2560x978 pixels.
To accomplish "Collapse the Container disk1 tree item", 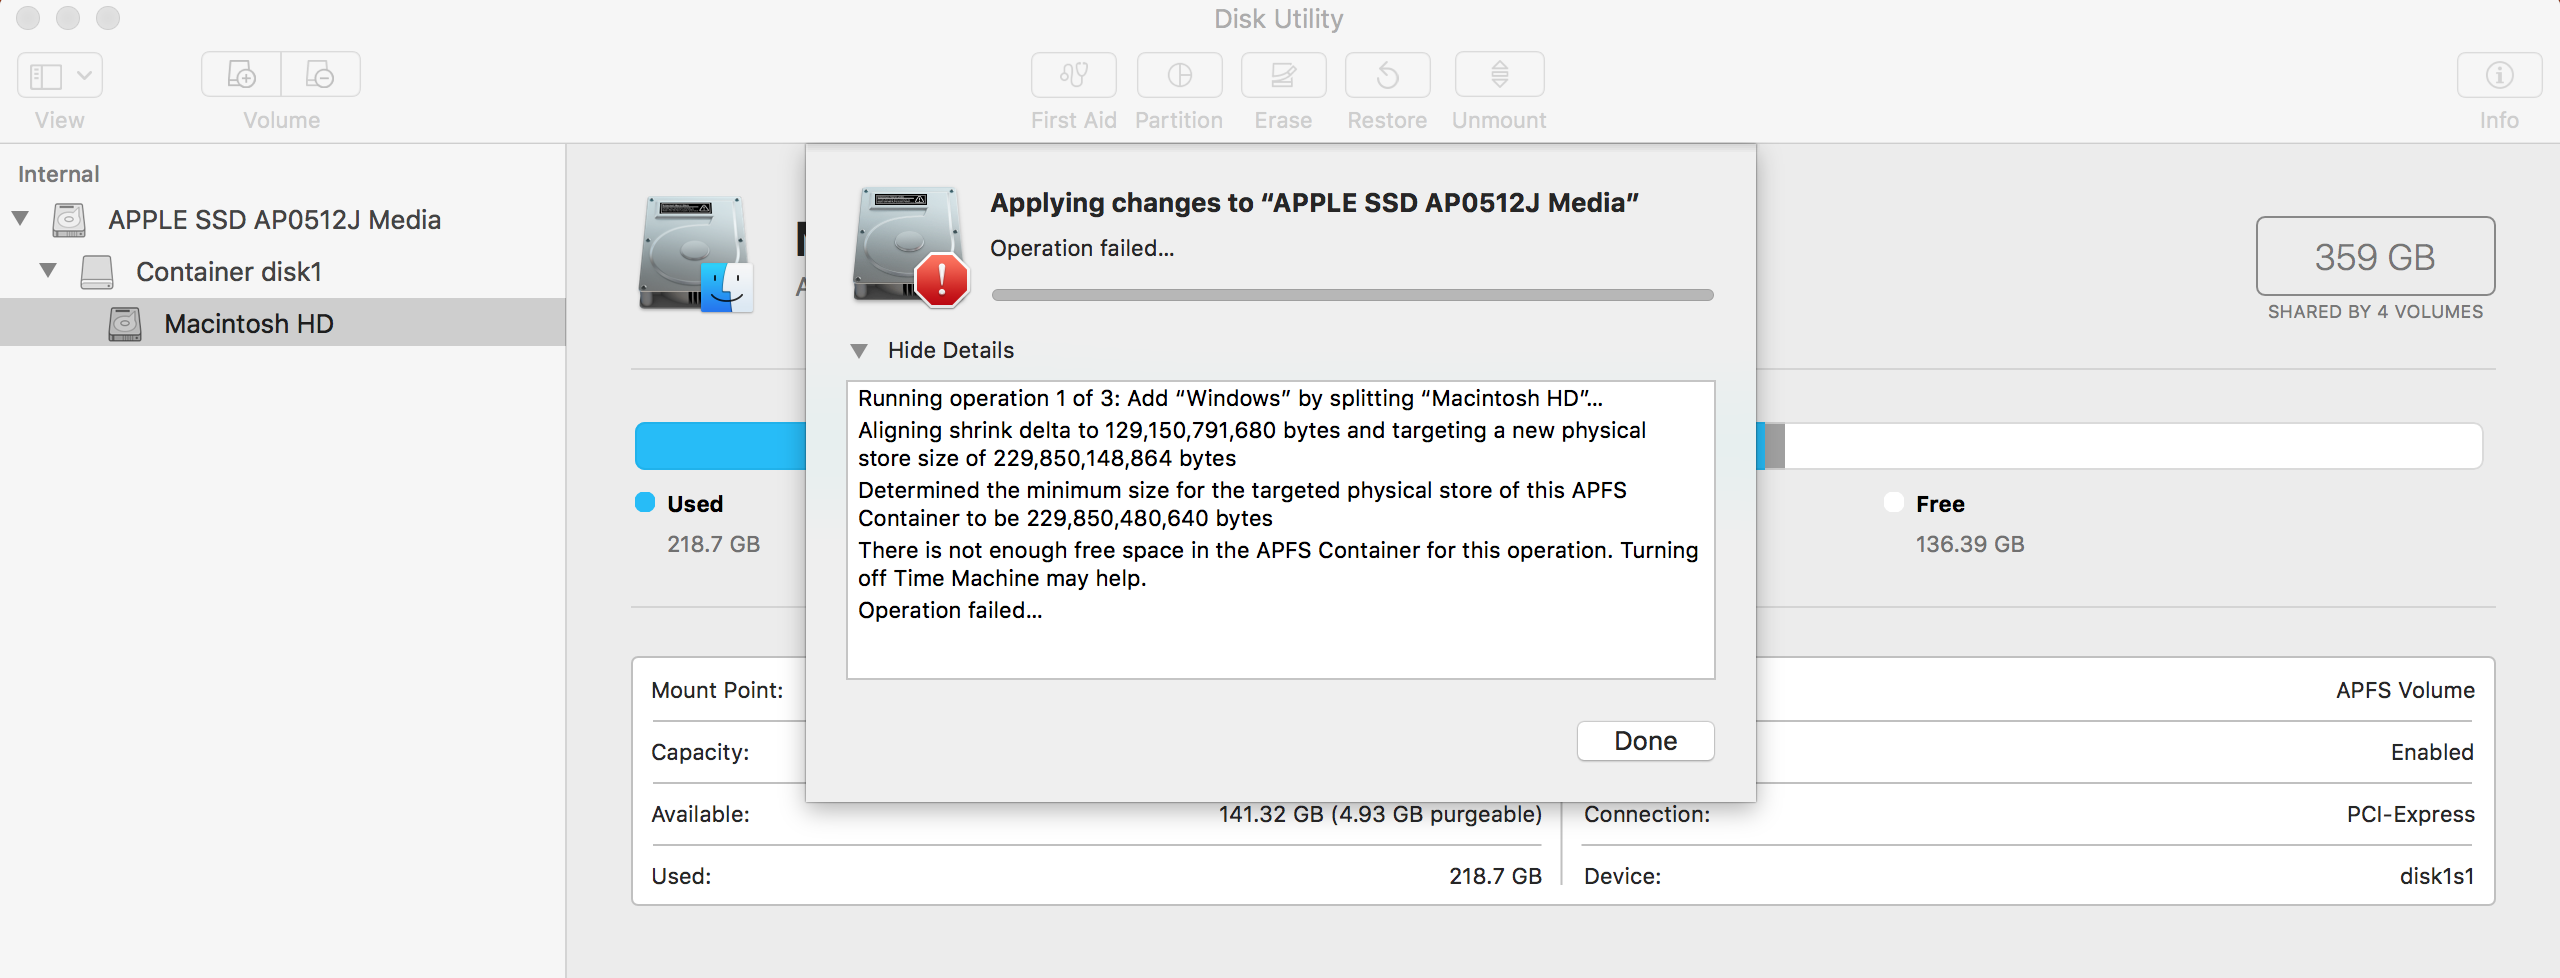I will 48,271.
